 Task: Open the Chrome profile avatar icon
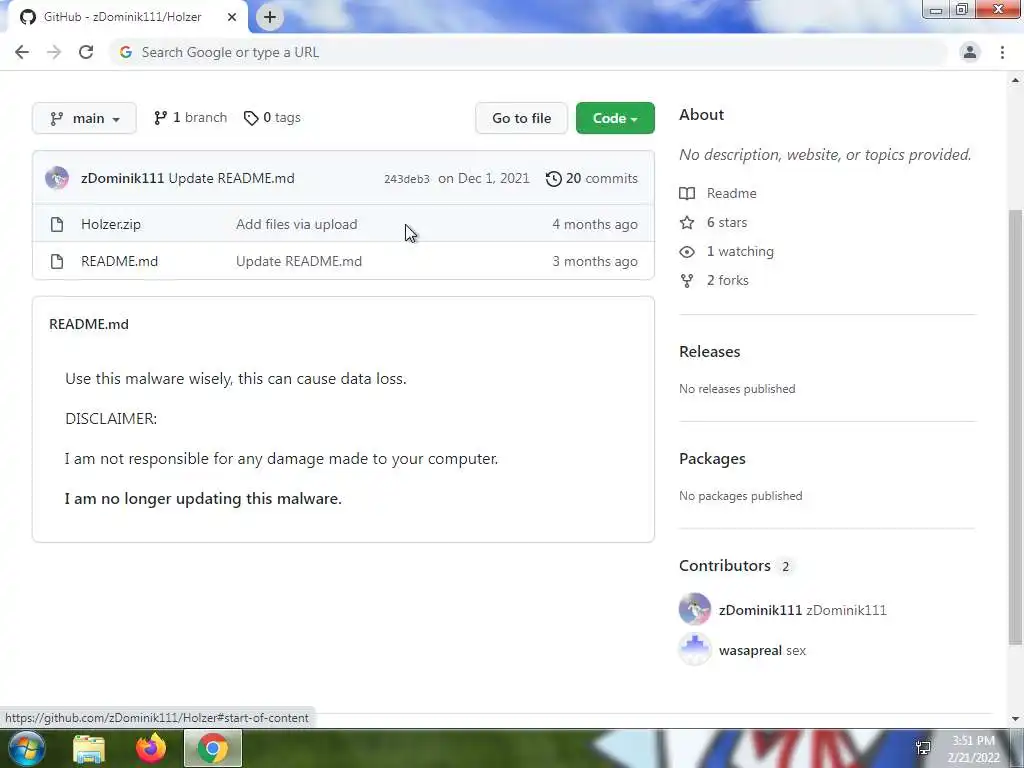[x=970, y=52]
